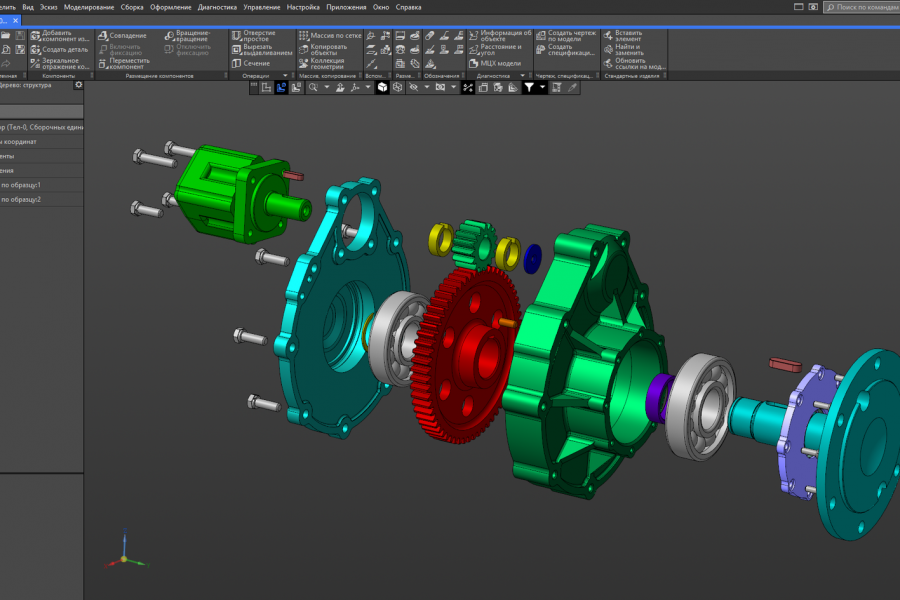Toggle hide-objects eye icon in view toolbar

click(413, 87)
